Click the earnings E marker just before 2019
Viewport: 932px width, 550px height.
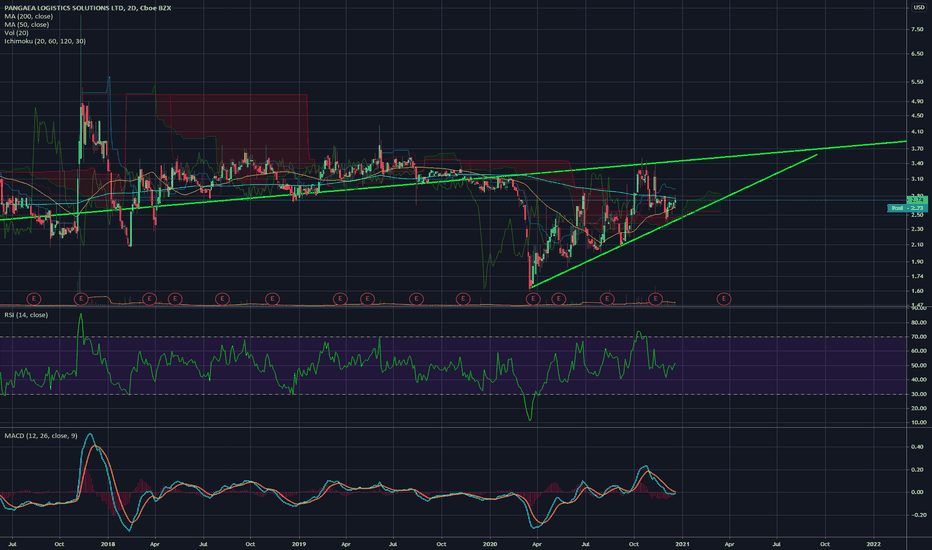272,298
